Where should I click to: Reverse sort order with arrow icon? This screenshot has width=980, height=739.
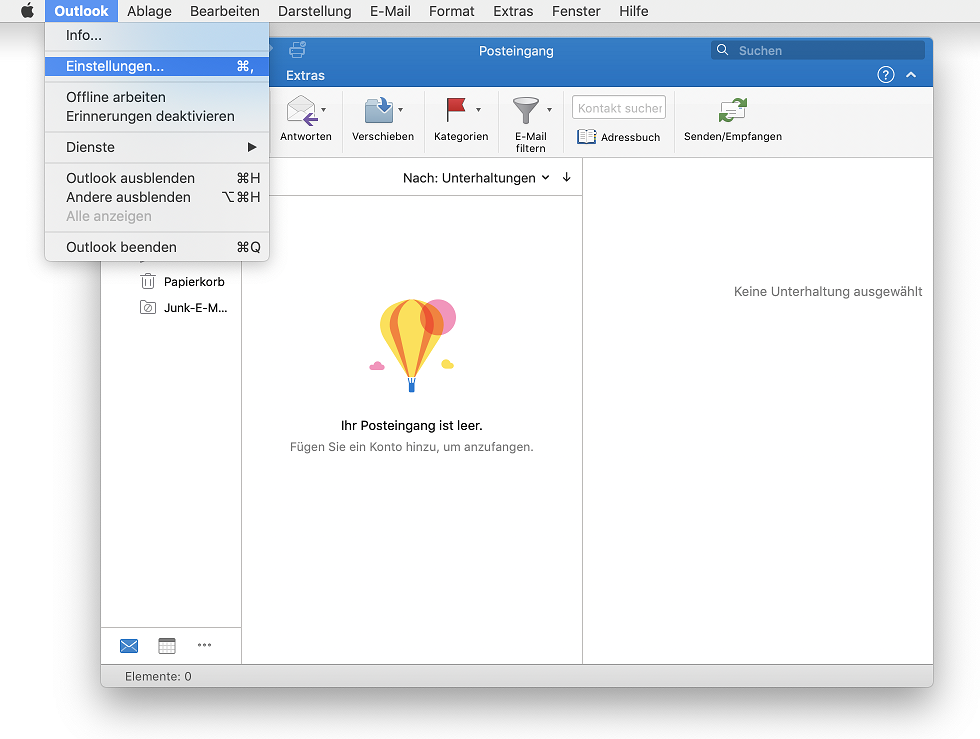[x=567, y=178]
